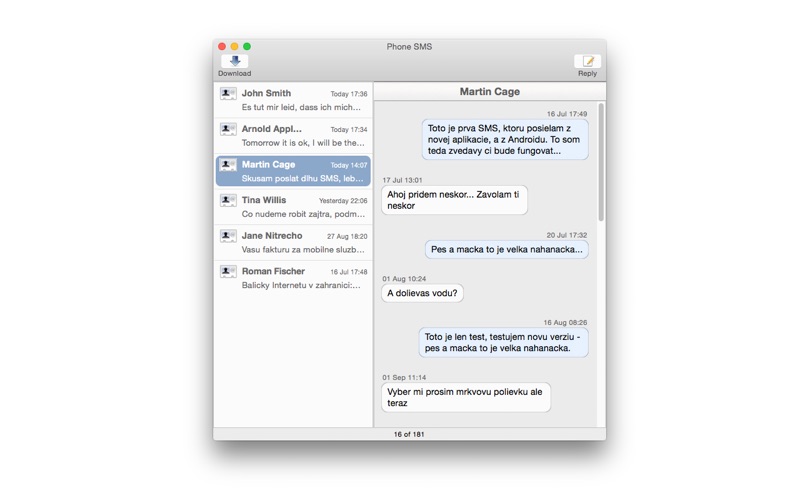Close the Phone SMS window
Image resolution: width=800 pixels, height=500 pixels.
222,46
